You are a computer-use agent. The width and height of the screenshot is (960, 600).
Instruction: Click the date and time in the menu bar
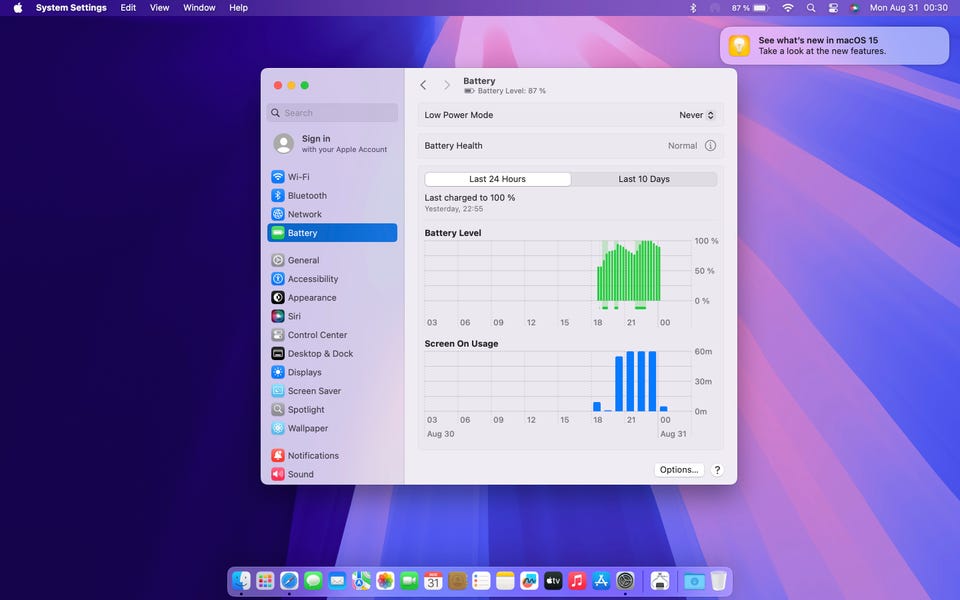[909, 8]
